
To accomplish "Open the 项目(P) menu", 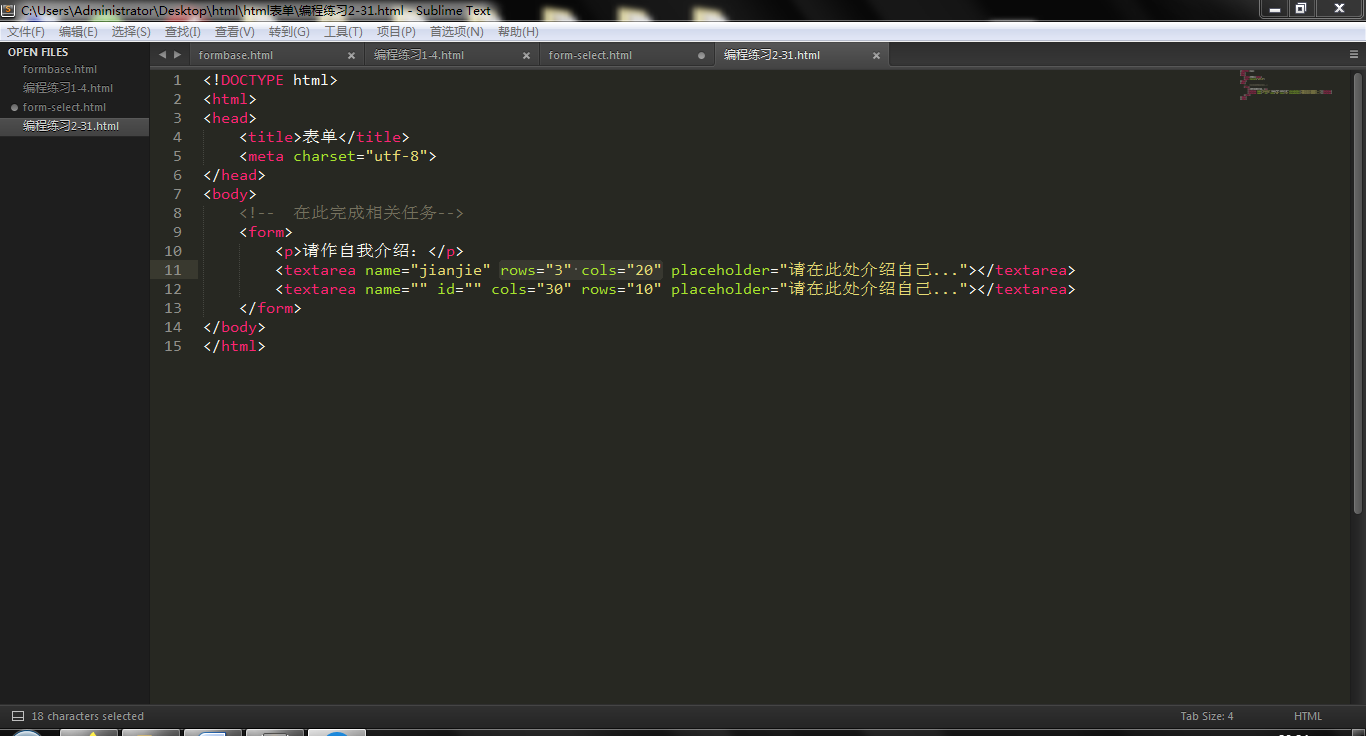I will 396,32.
